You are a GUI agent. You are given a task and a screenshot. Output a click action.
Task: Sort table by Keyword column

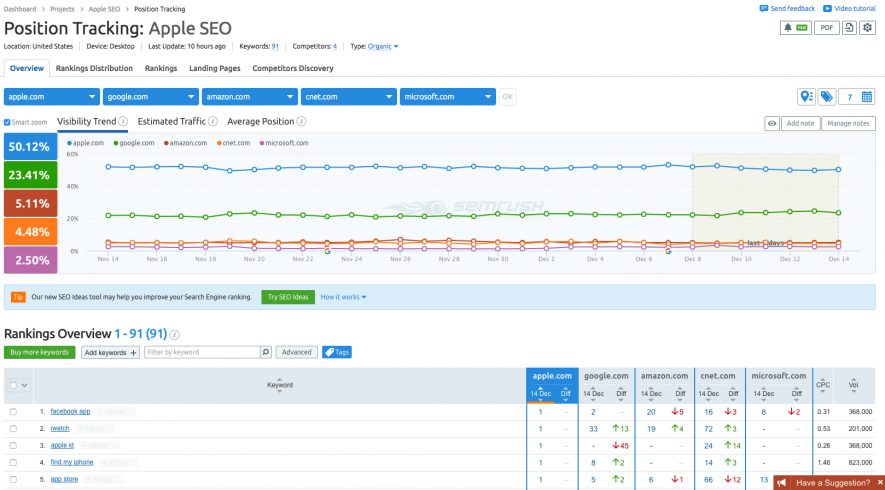pos(280,386)
